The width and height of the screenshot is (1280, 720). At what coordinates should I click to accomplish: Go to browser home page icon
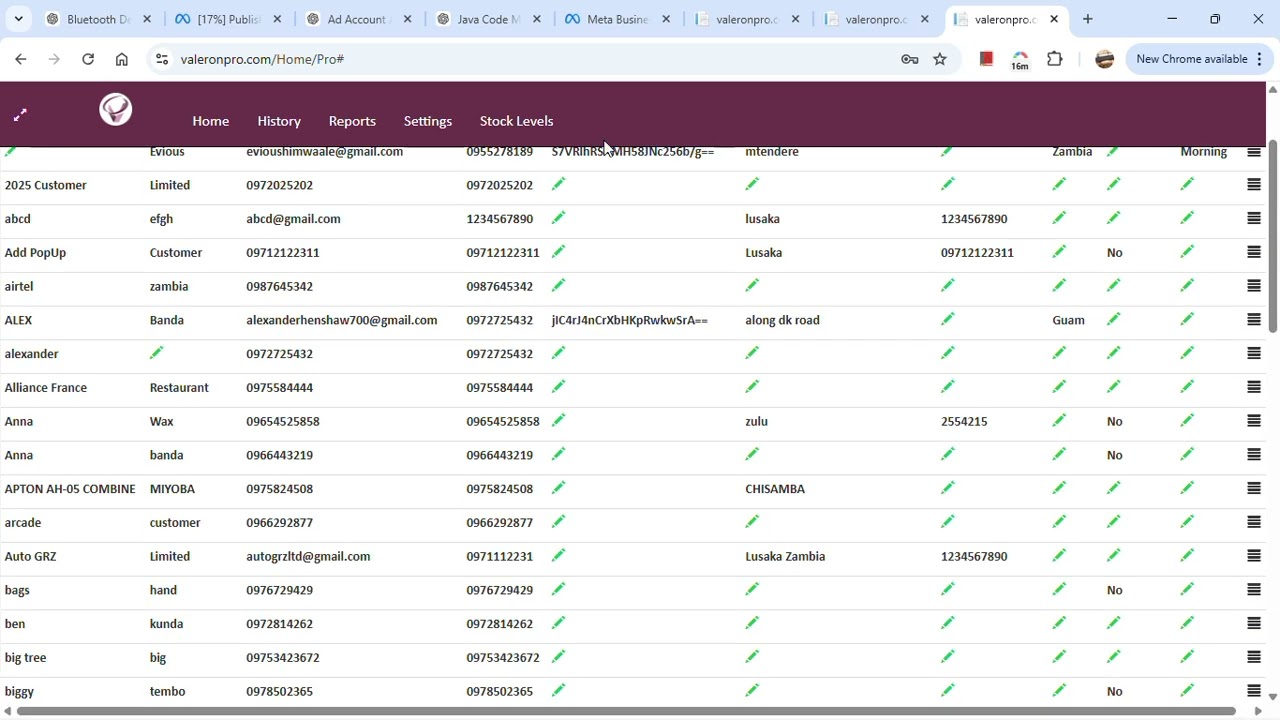pyautogui.click(x=122, y=59)
